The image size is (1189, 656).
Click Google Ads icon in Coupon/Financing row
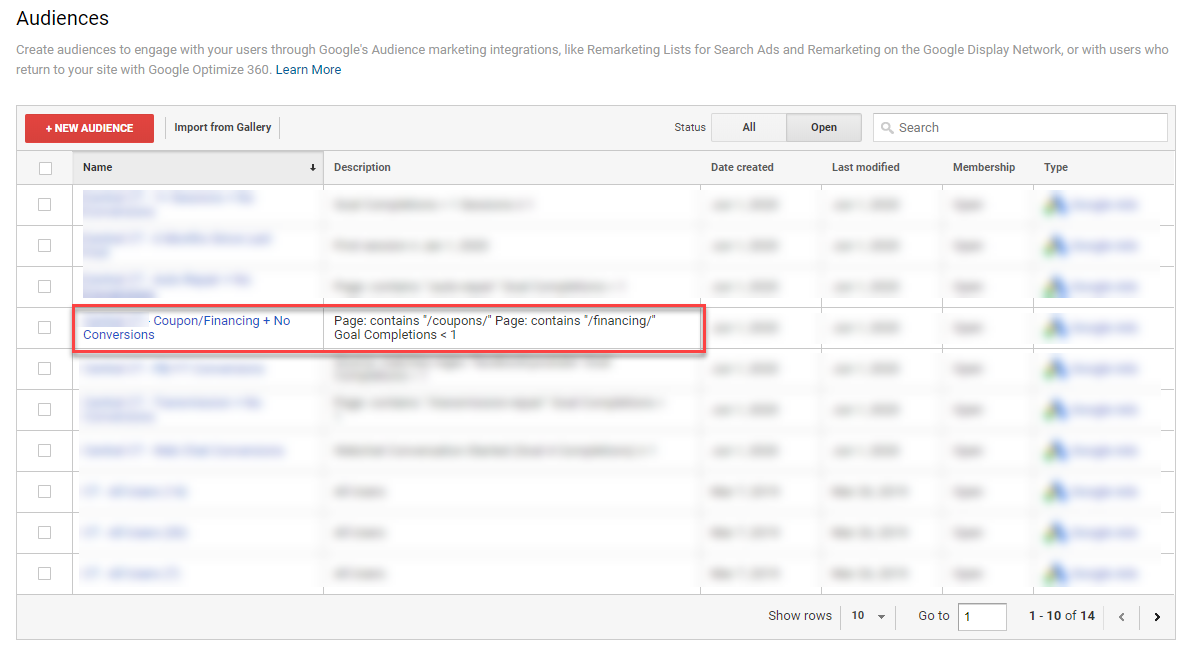coord(1052,328)
